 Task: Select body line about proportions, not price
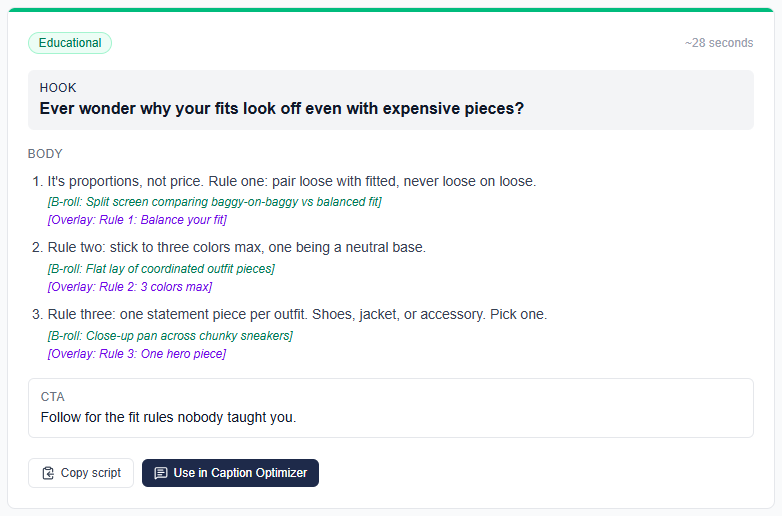(292, 181)
